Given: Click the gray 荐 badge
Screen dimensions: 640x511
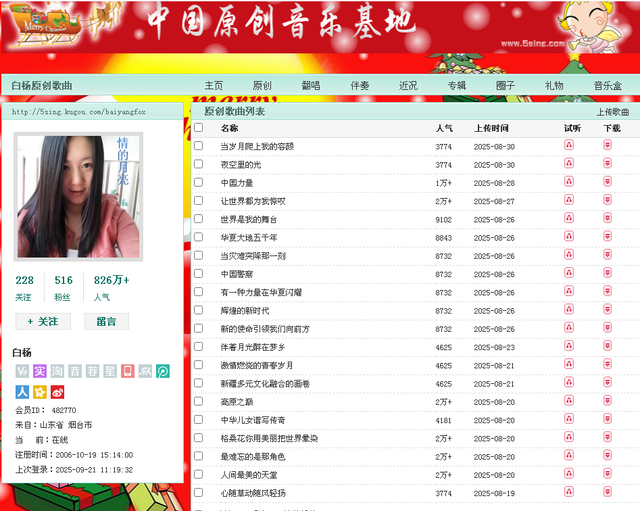Looking at the screenshot, I should pos(92,371).
